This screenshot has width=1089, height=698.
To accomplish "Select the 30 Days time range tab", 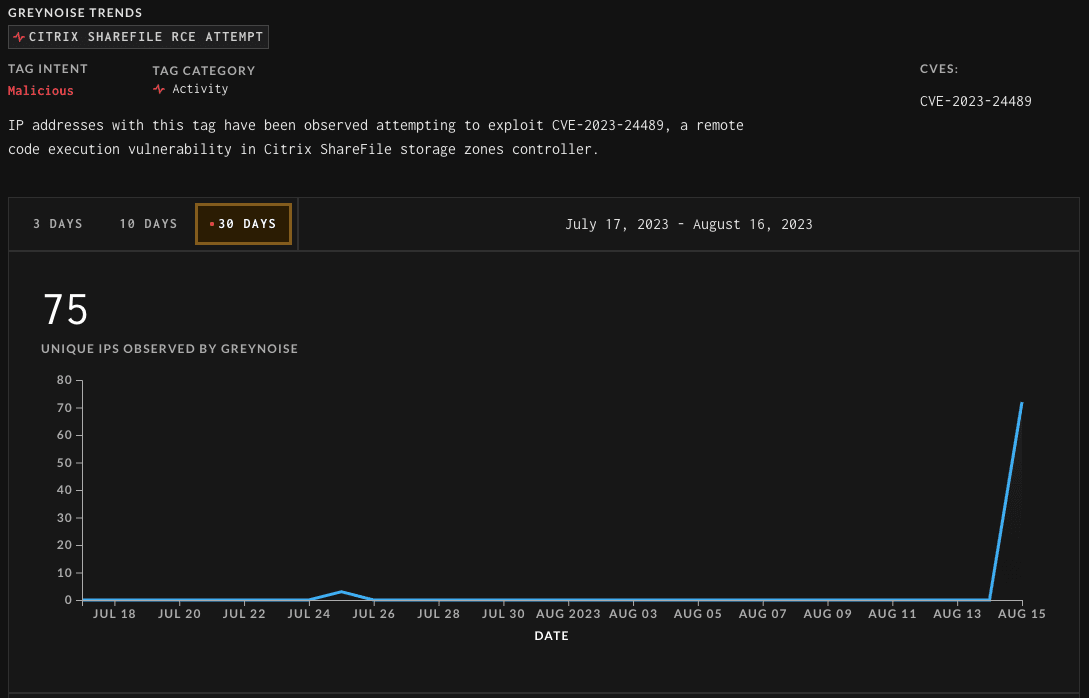I will click(x=246, y=224).
